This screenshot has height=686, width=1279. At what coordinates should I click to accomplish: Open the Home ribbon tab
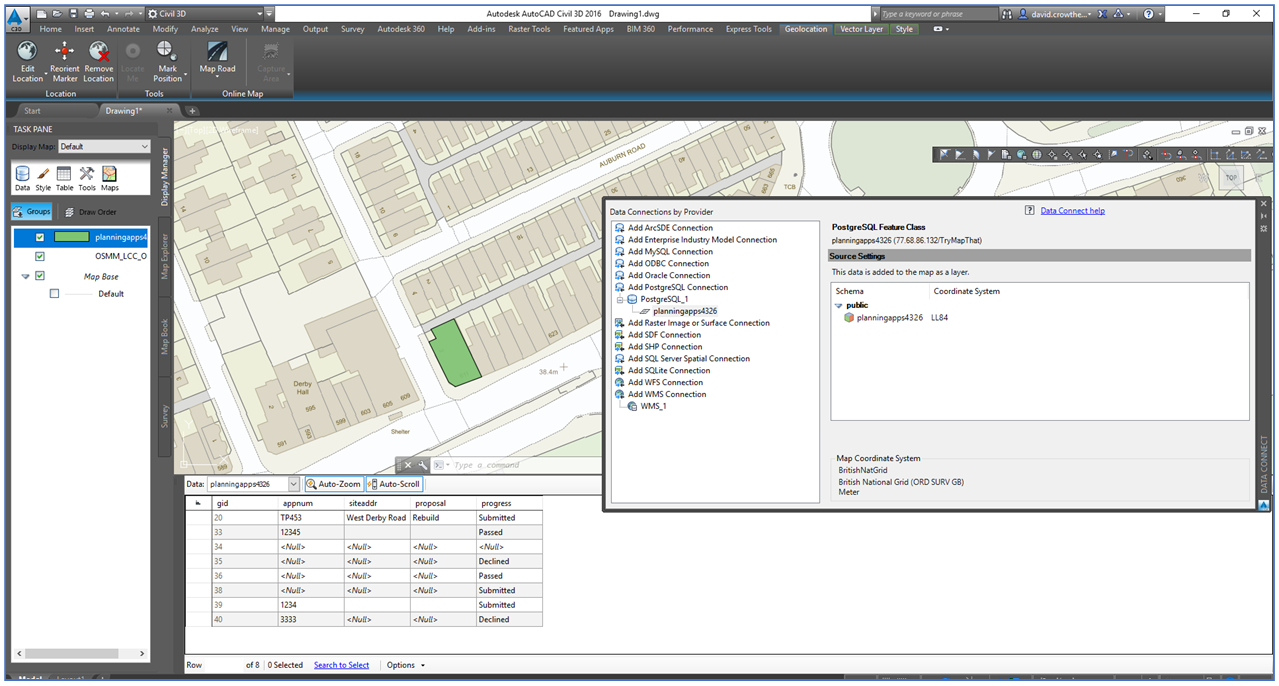point(51,29)
